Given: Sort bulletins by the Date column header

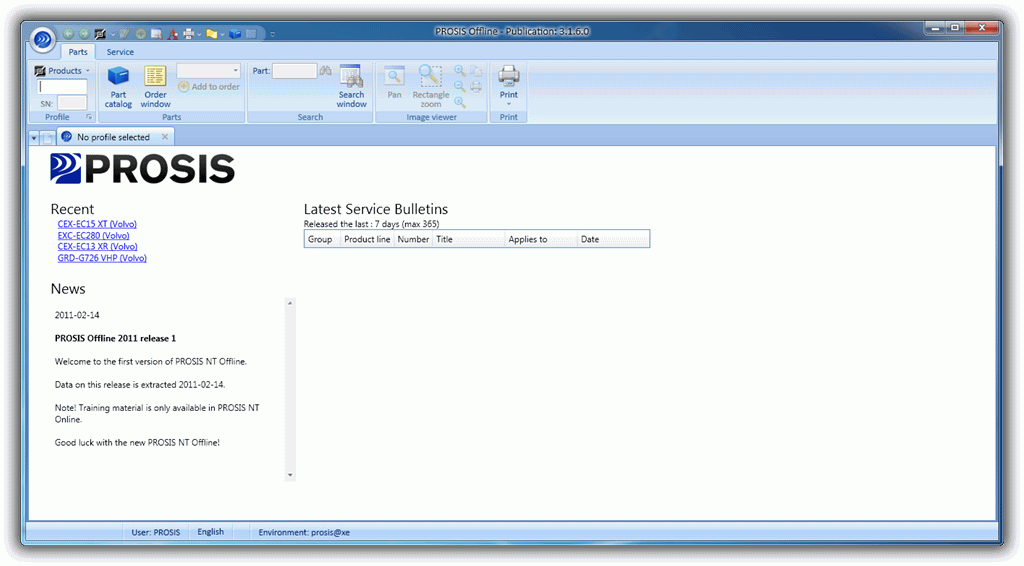Looking at the screenshot, I should [613, 240].
